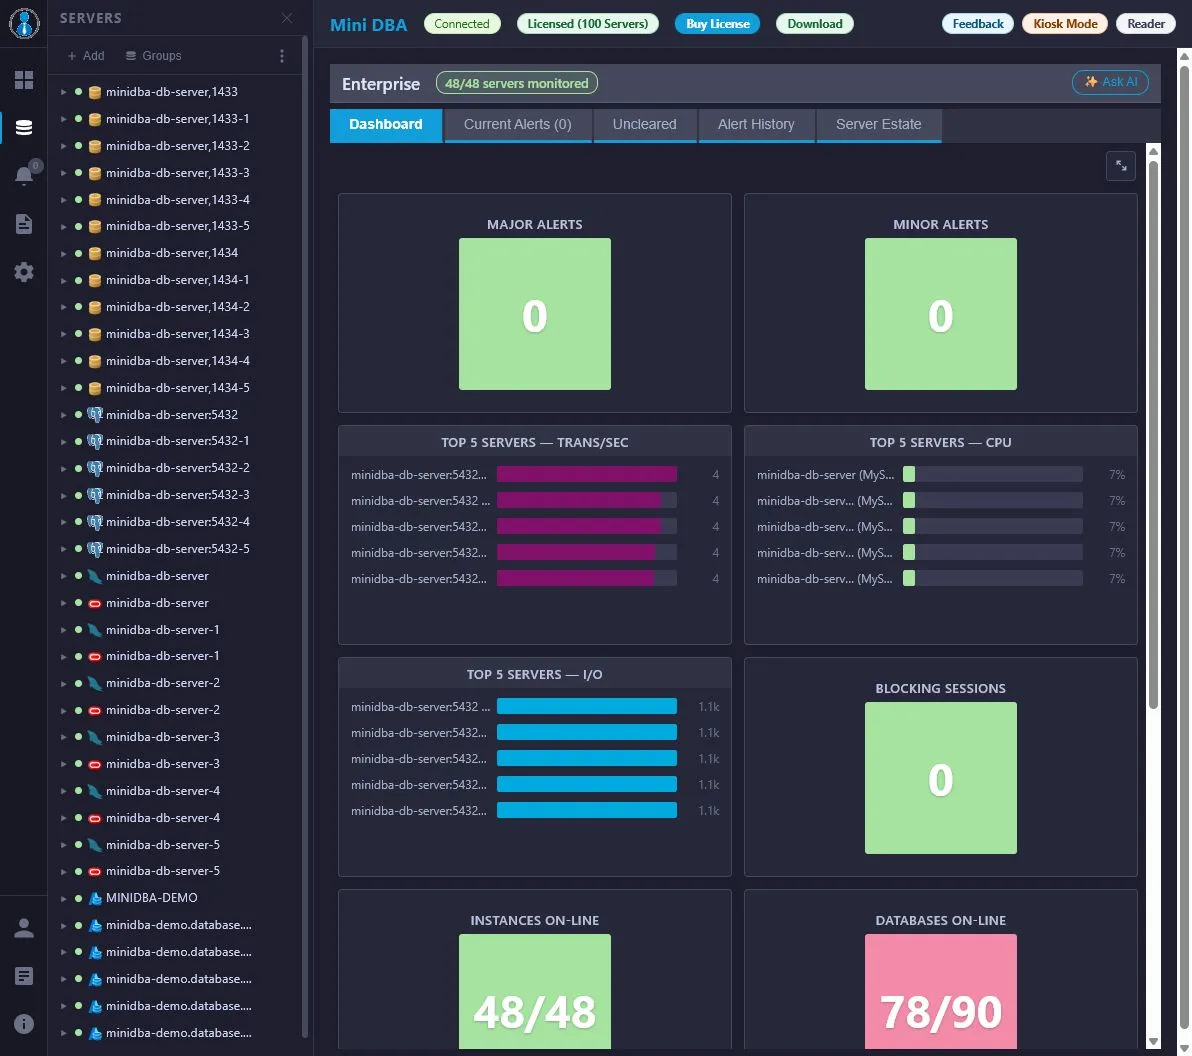Click the Download button
The width and height of the screenshot is (1192, 1056).
tap(815, 24)
